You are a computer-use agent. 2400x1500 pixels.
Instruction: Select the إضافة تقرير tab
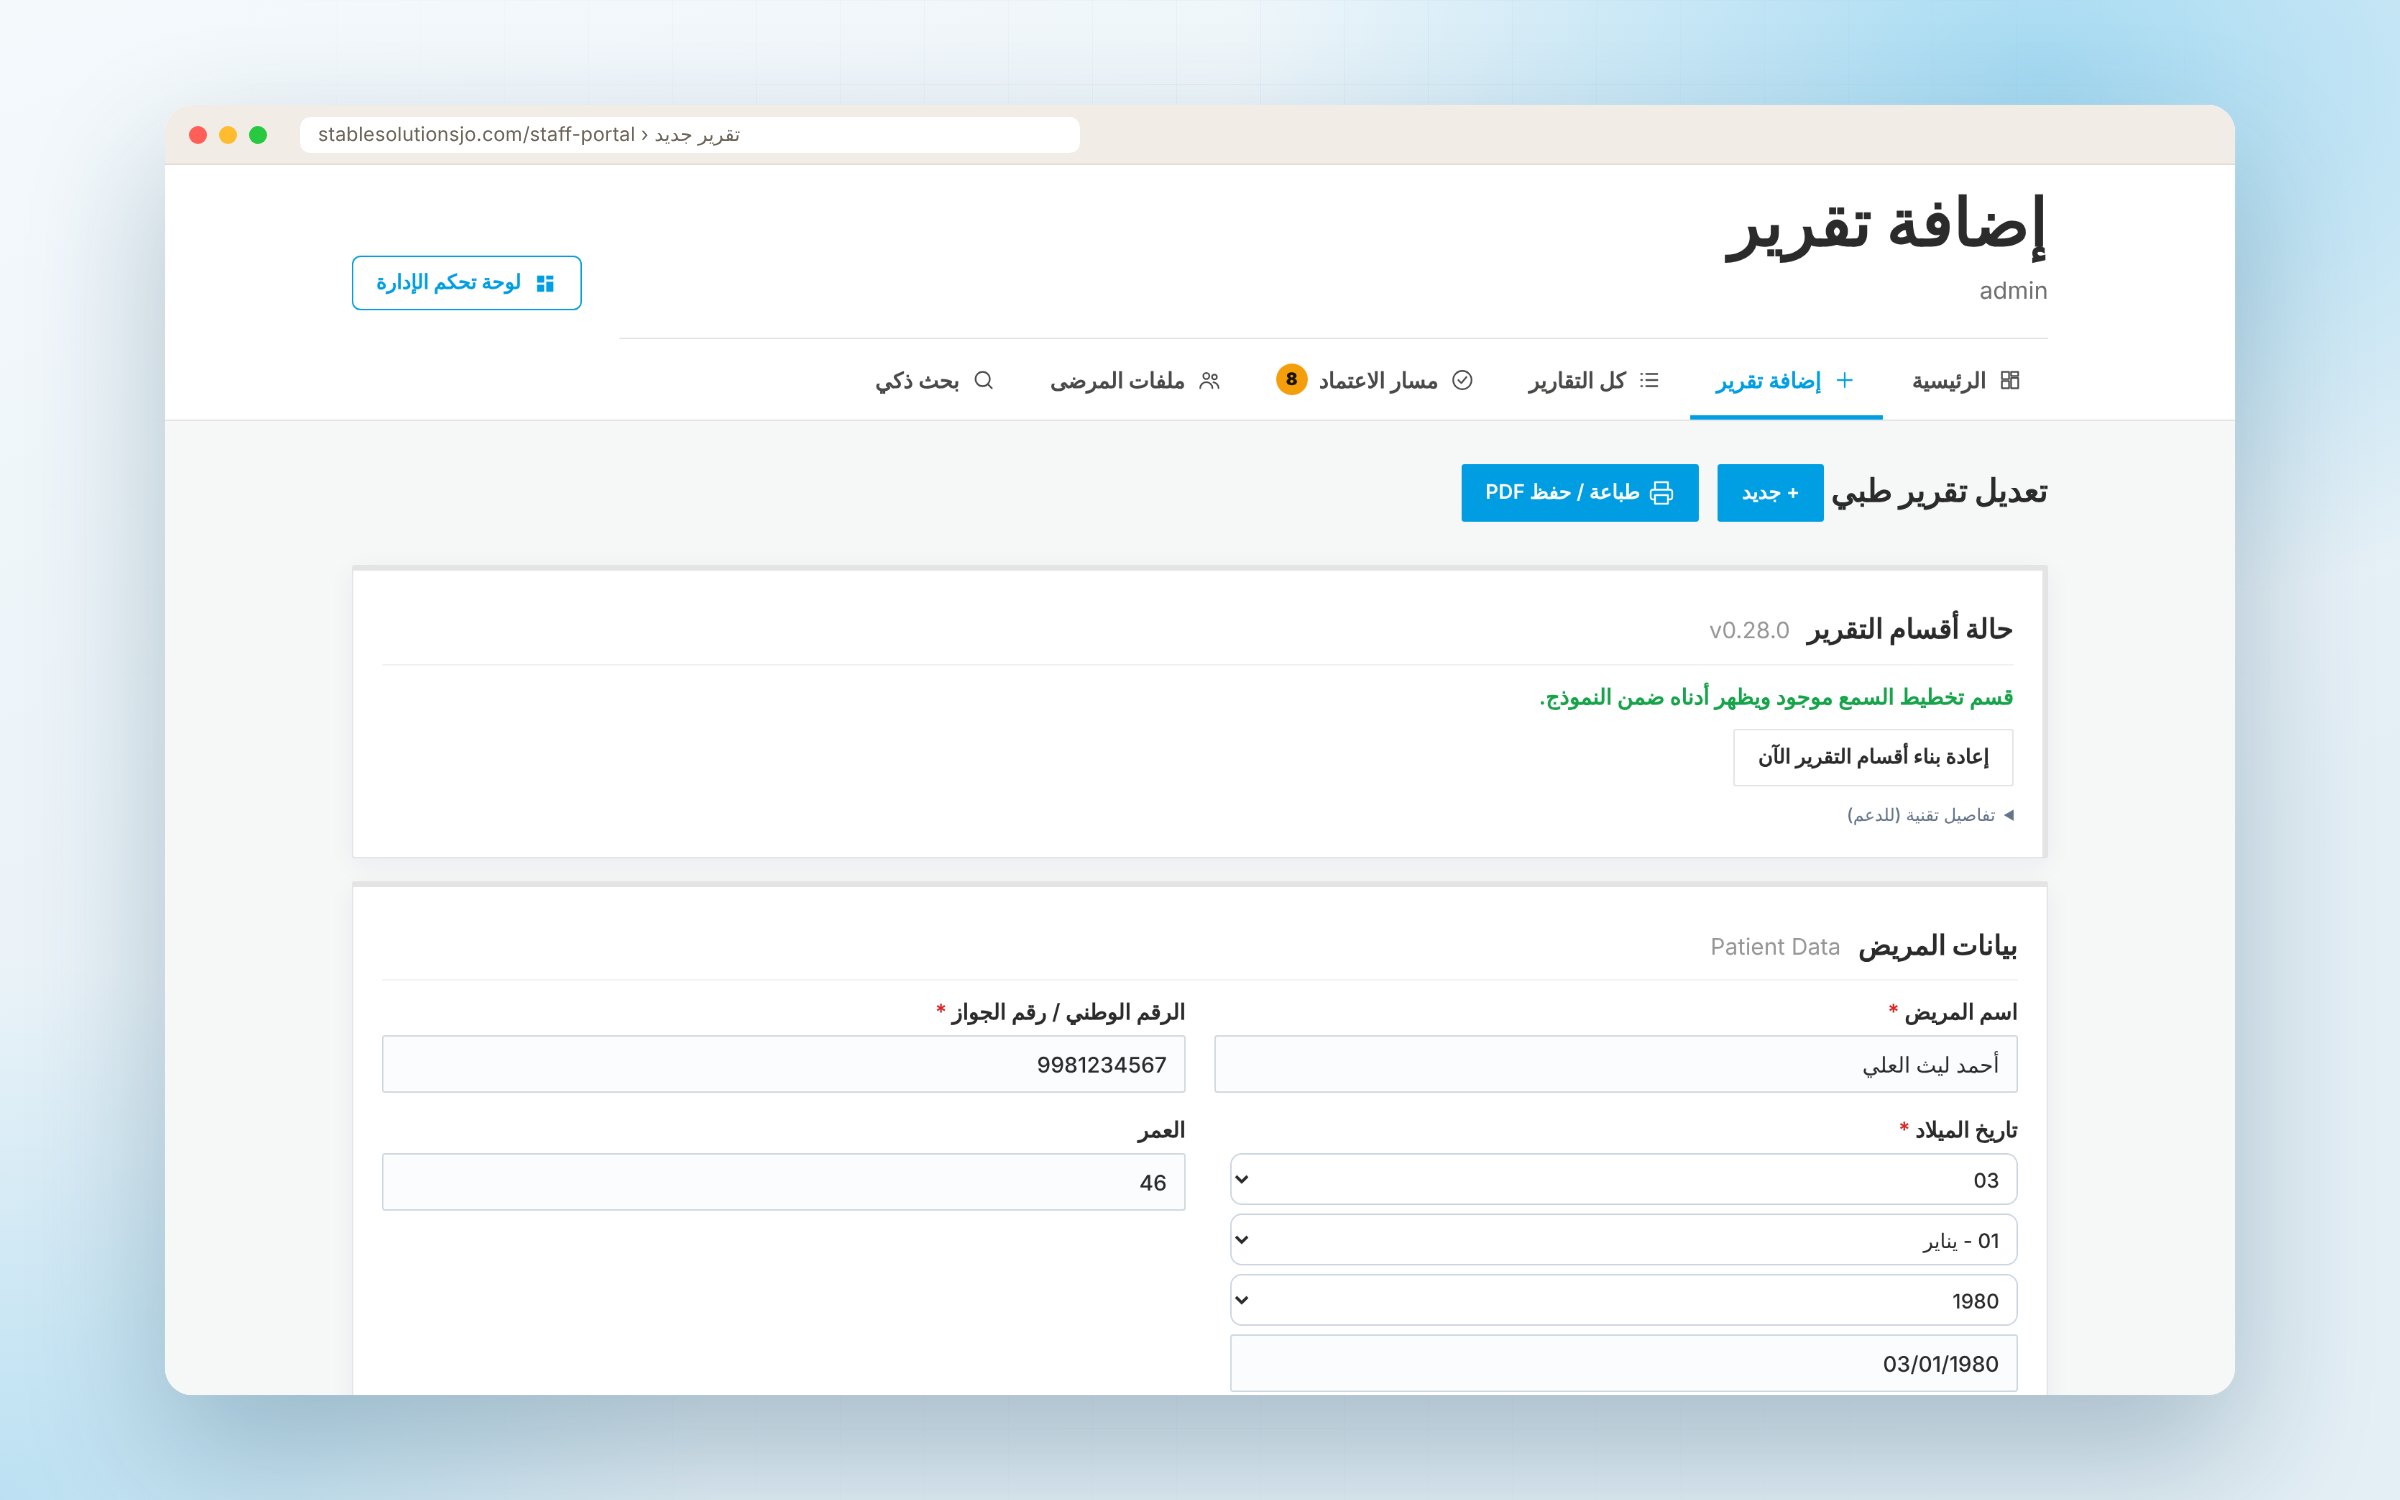pos(1786,380)
